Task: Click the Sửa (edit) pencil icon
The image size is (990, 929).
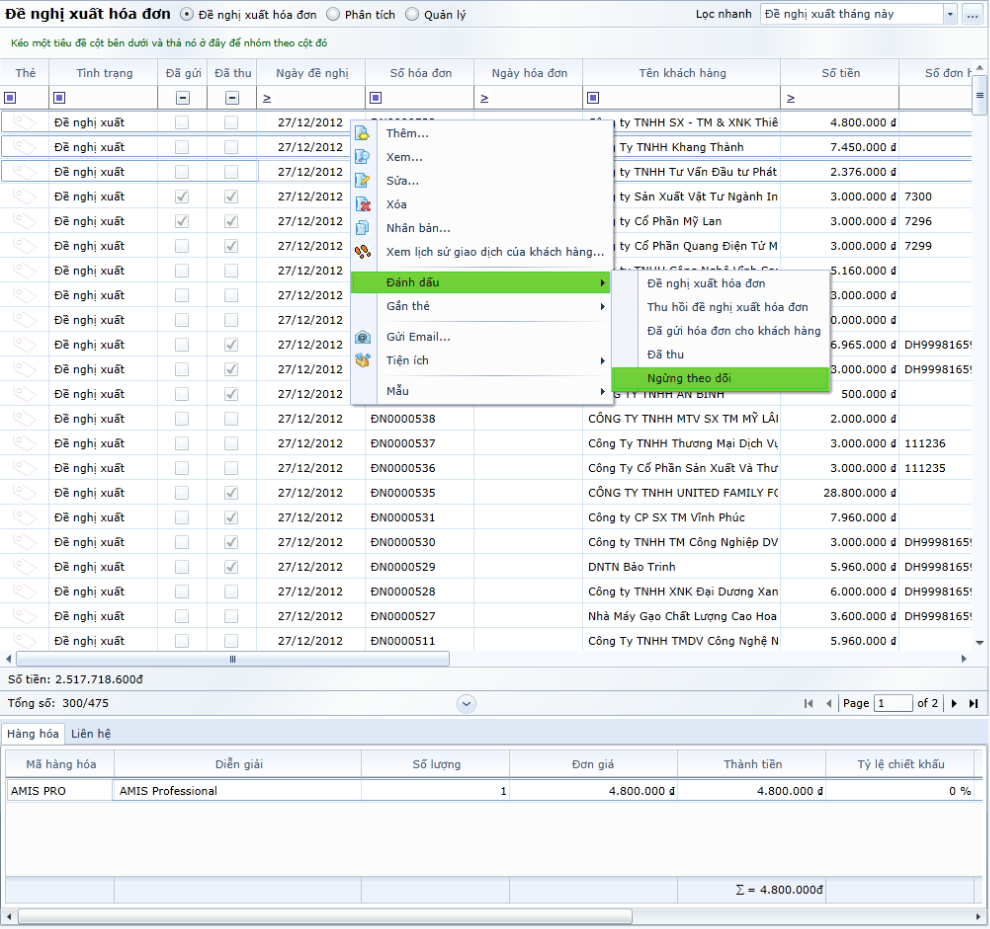Action: click(363, 181)
